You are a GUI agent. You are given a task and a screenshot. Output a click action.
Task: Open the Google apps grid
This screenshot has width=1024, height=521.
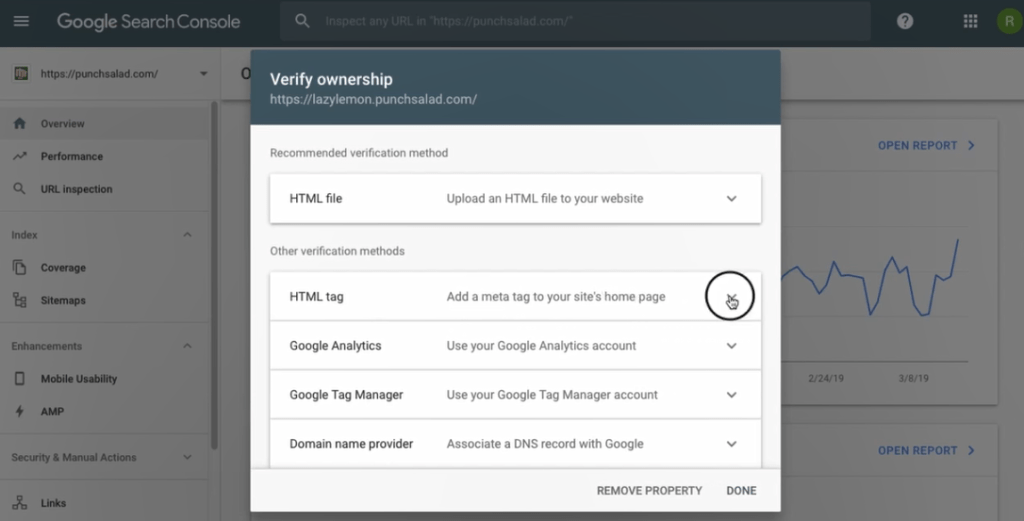(970, 21)
